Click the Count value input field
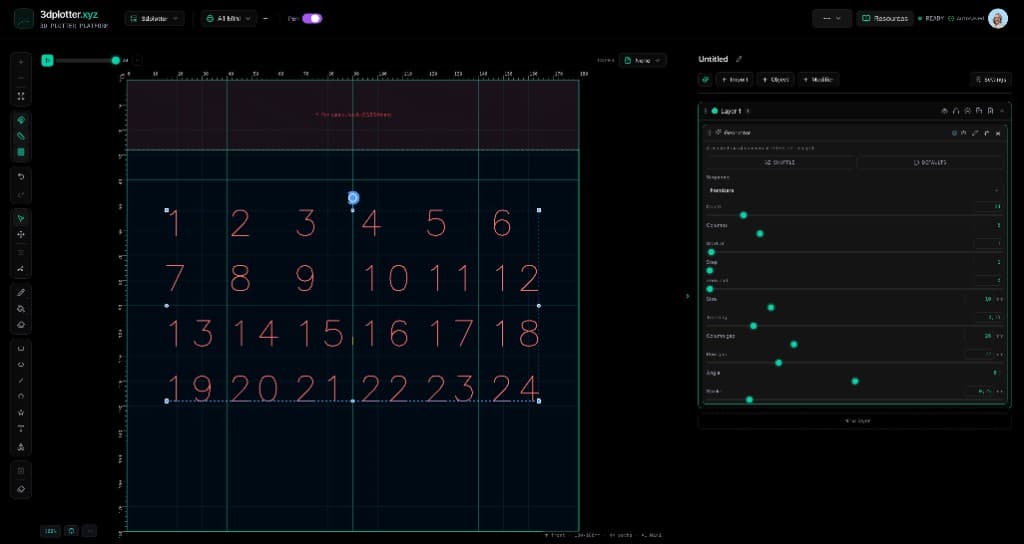This screenshot has height=544, width=1024. tap(988, 206)
